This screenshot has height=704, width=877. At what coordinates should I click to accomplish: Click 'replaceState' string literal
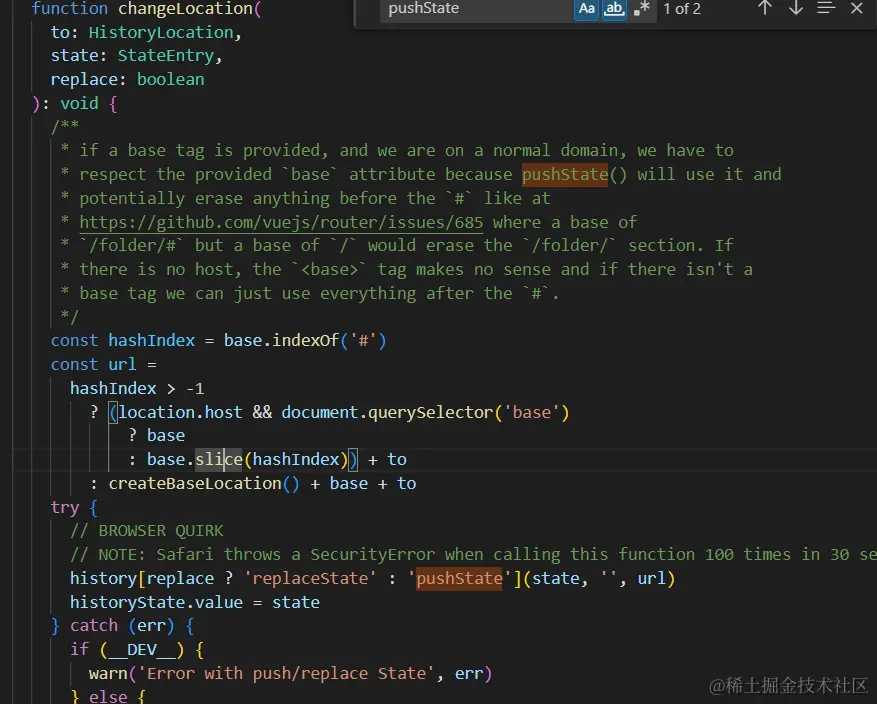click(310, 578)
